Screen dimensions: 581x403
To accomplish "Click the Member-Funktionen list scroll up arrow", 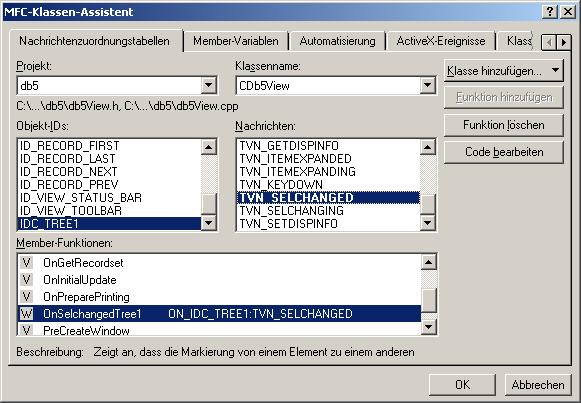I will 428,262.
